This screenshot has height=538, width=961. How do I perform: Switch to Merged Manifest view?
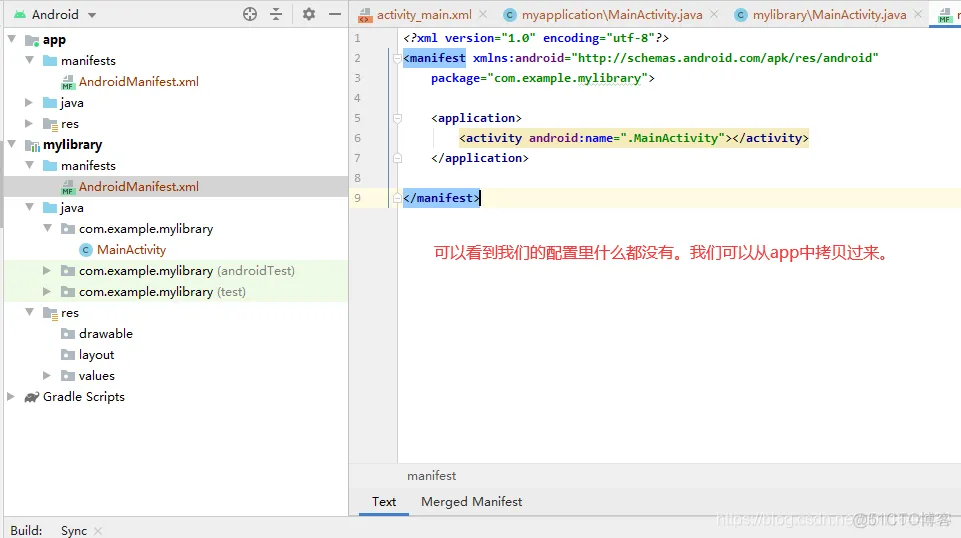(x=471, y=502)
